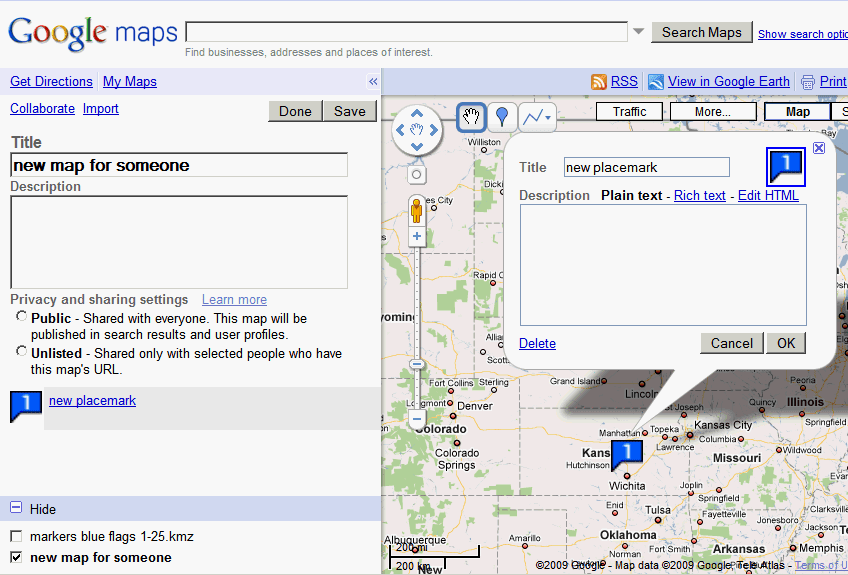The width and height of the screenshot is (848, 575).
Task: Click the RSS link
Action: [624, 82]
